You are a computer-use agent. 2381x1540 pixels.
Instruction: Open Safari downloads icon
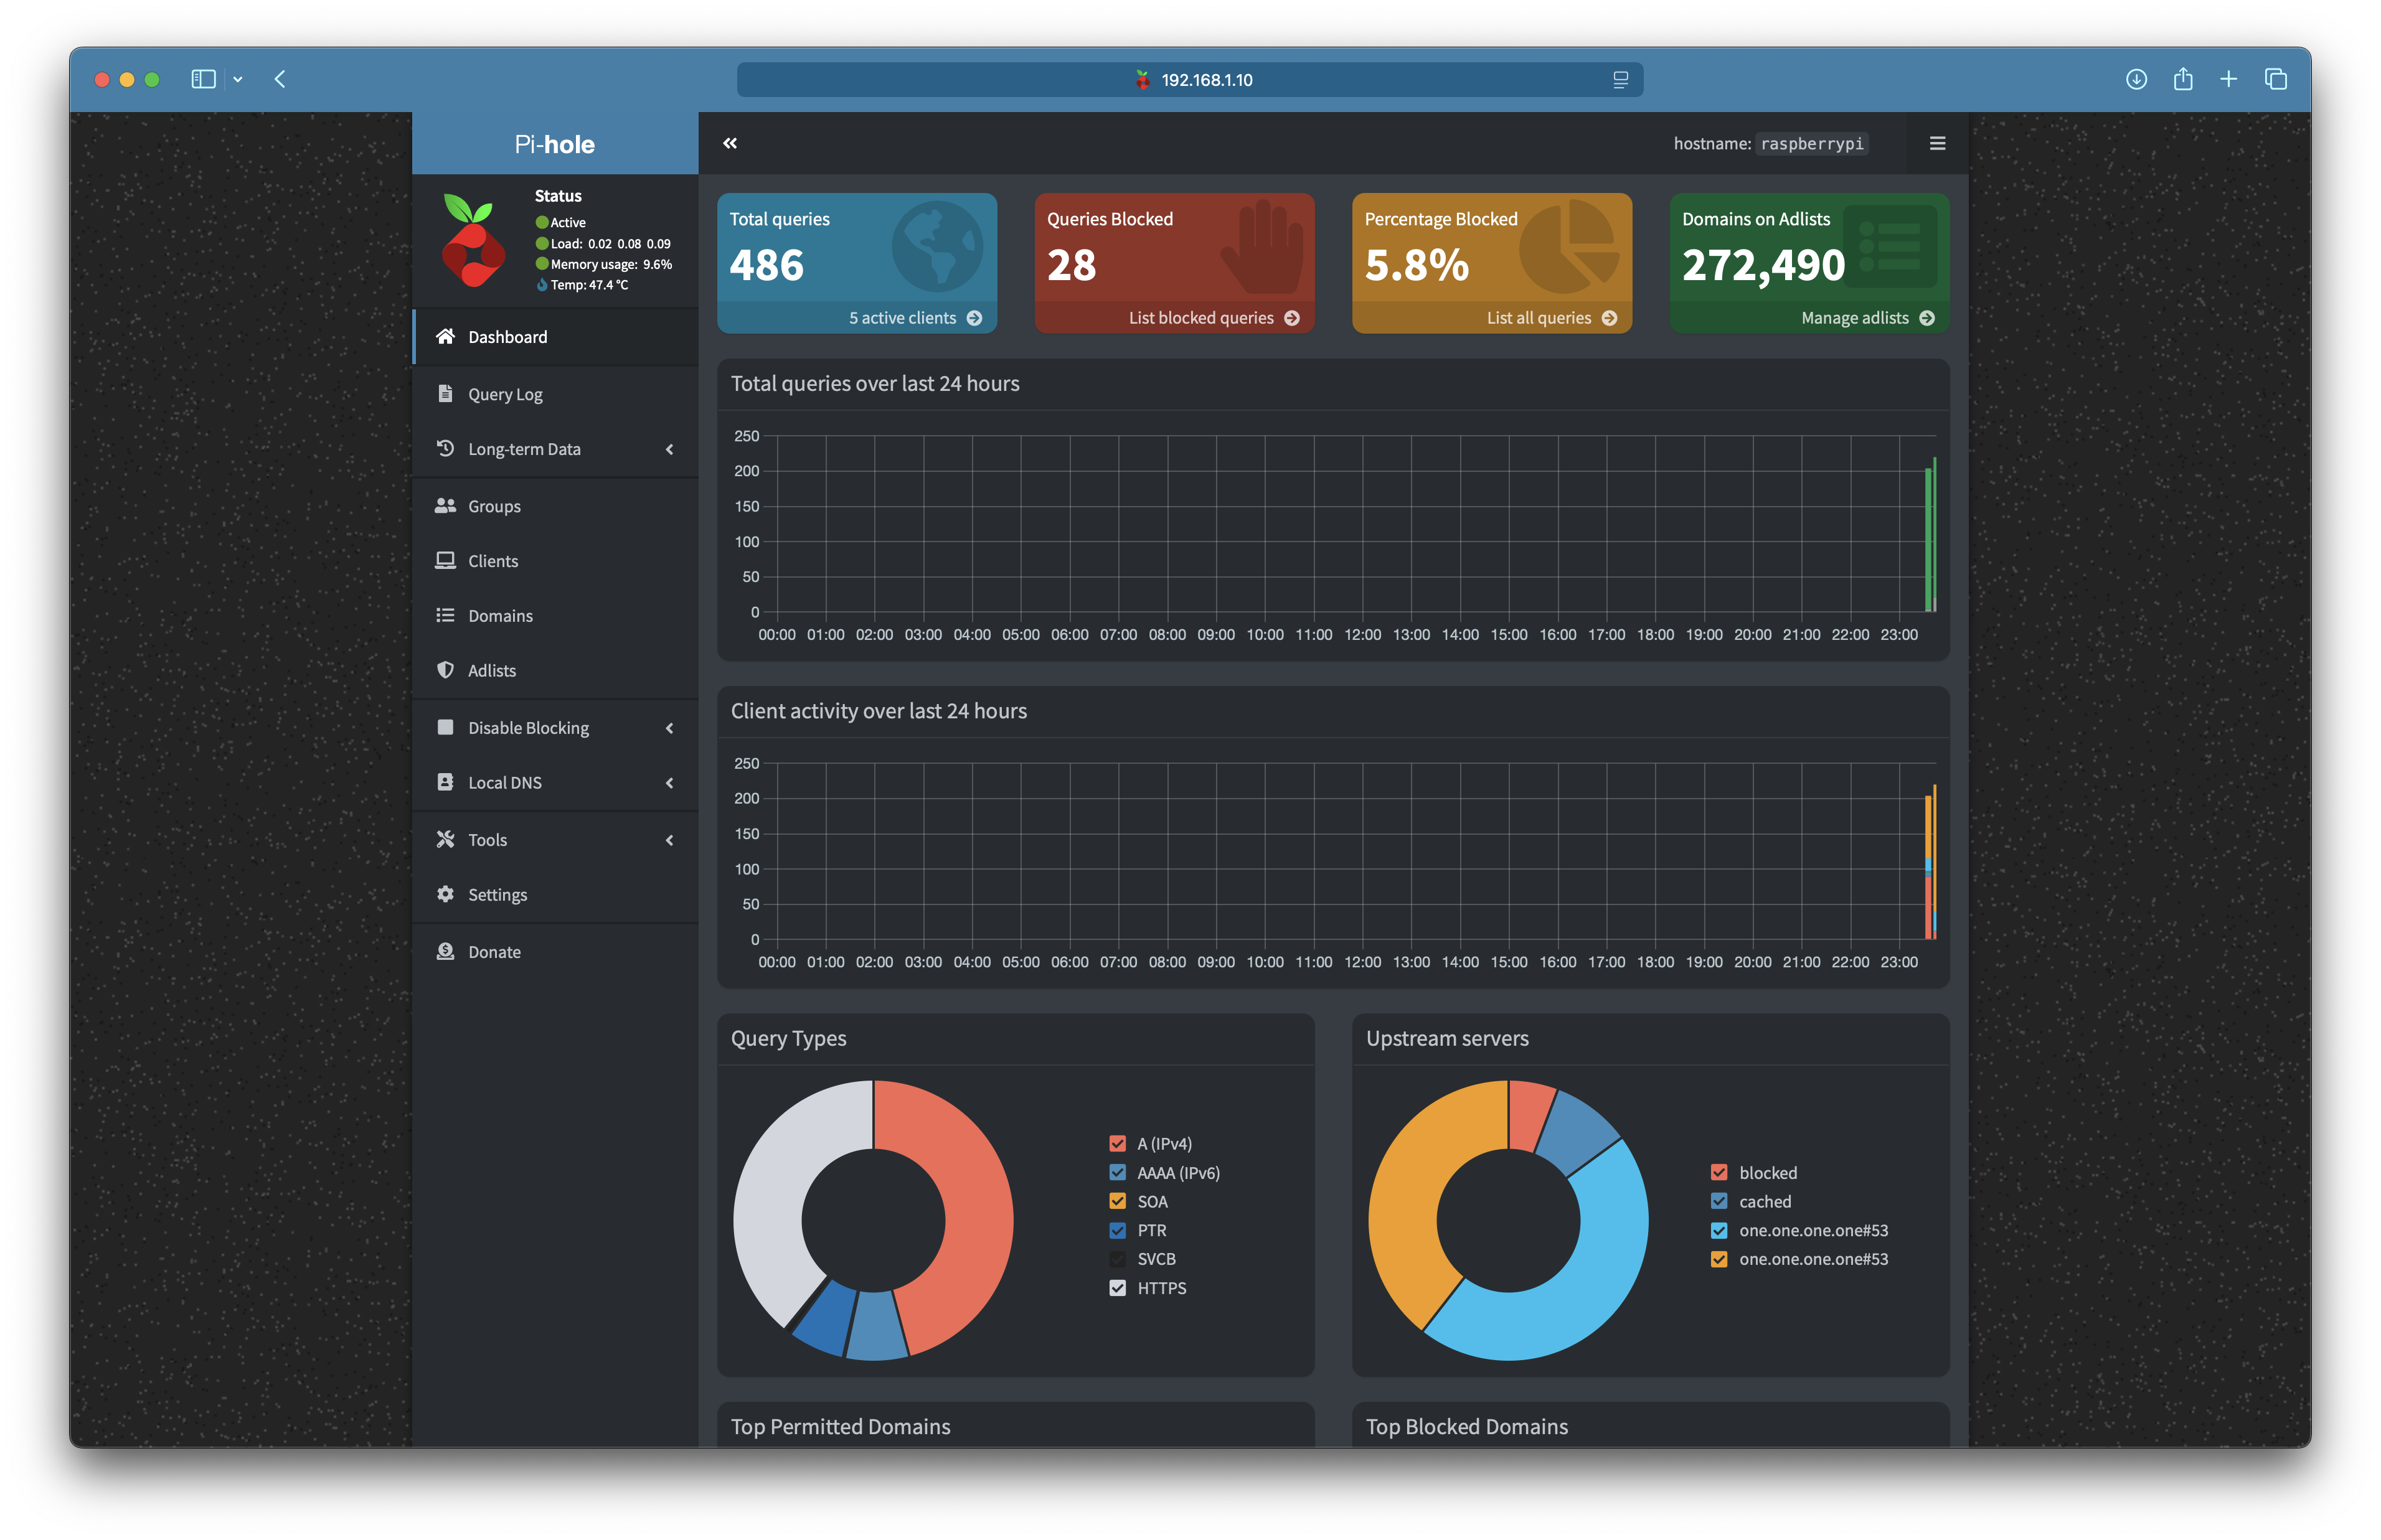2136,79
